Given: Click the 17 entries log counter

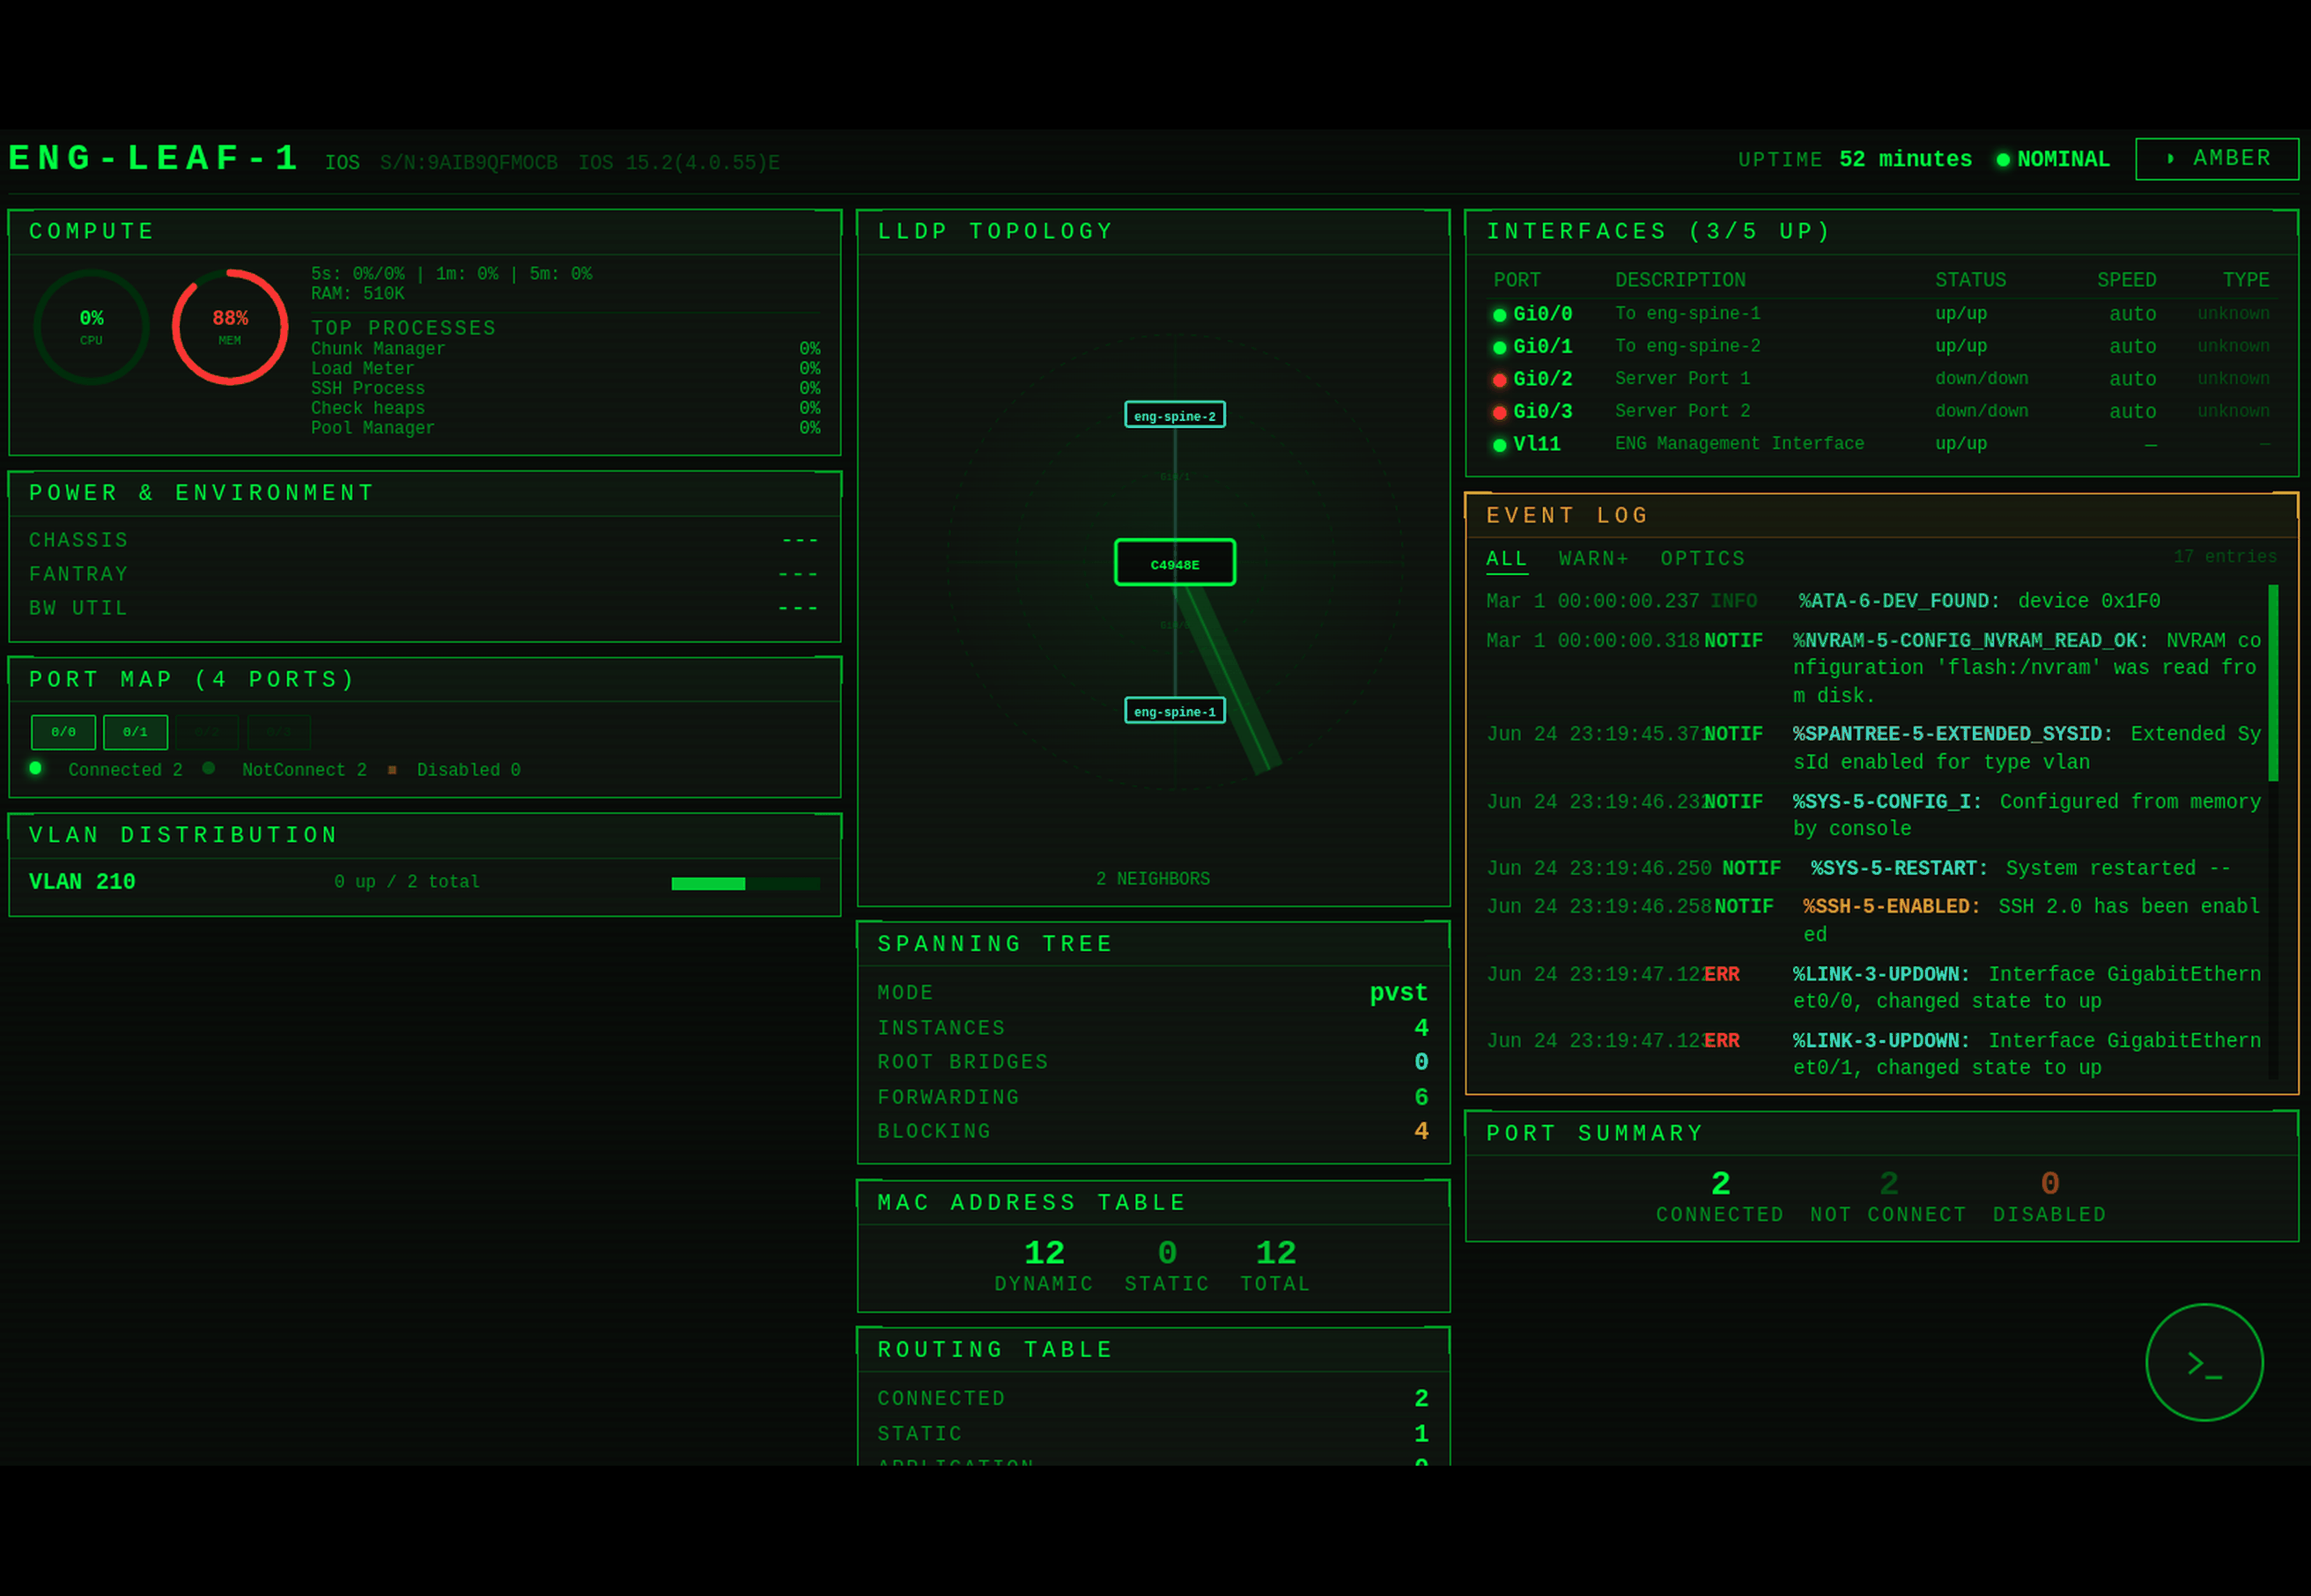Looking at the screenshot, I should [2225, 556].
